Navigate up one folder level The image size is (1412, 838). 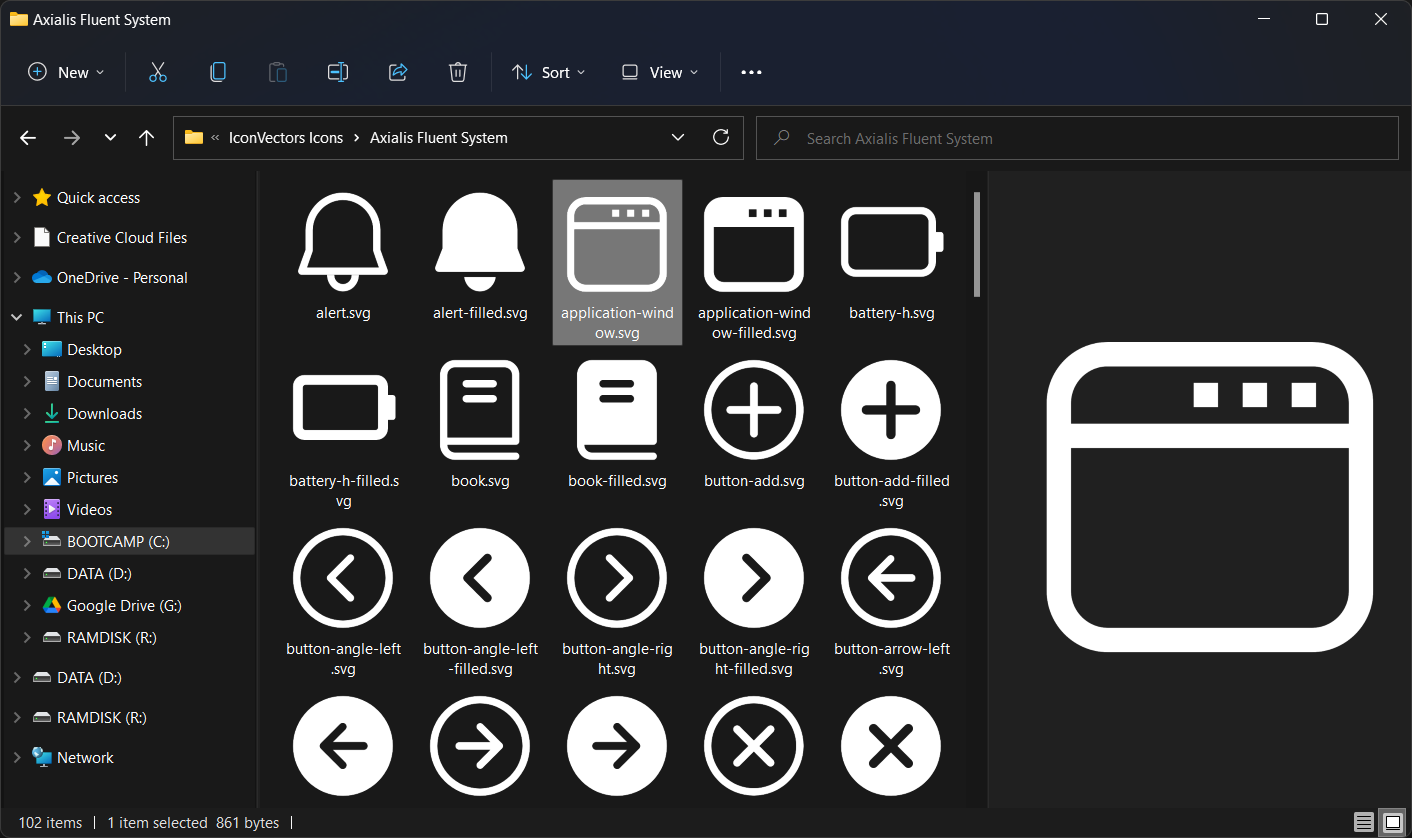[146, 137]
